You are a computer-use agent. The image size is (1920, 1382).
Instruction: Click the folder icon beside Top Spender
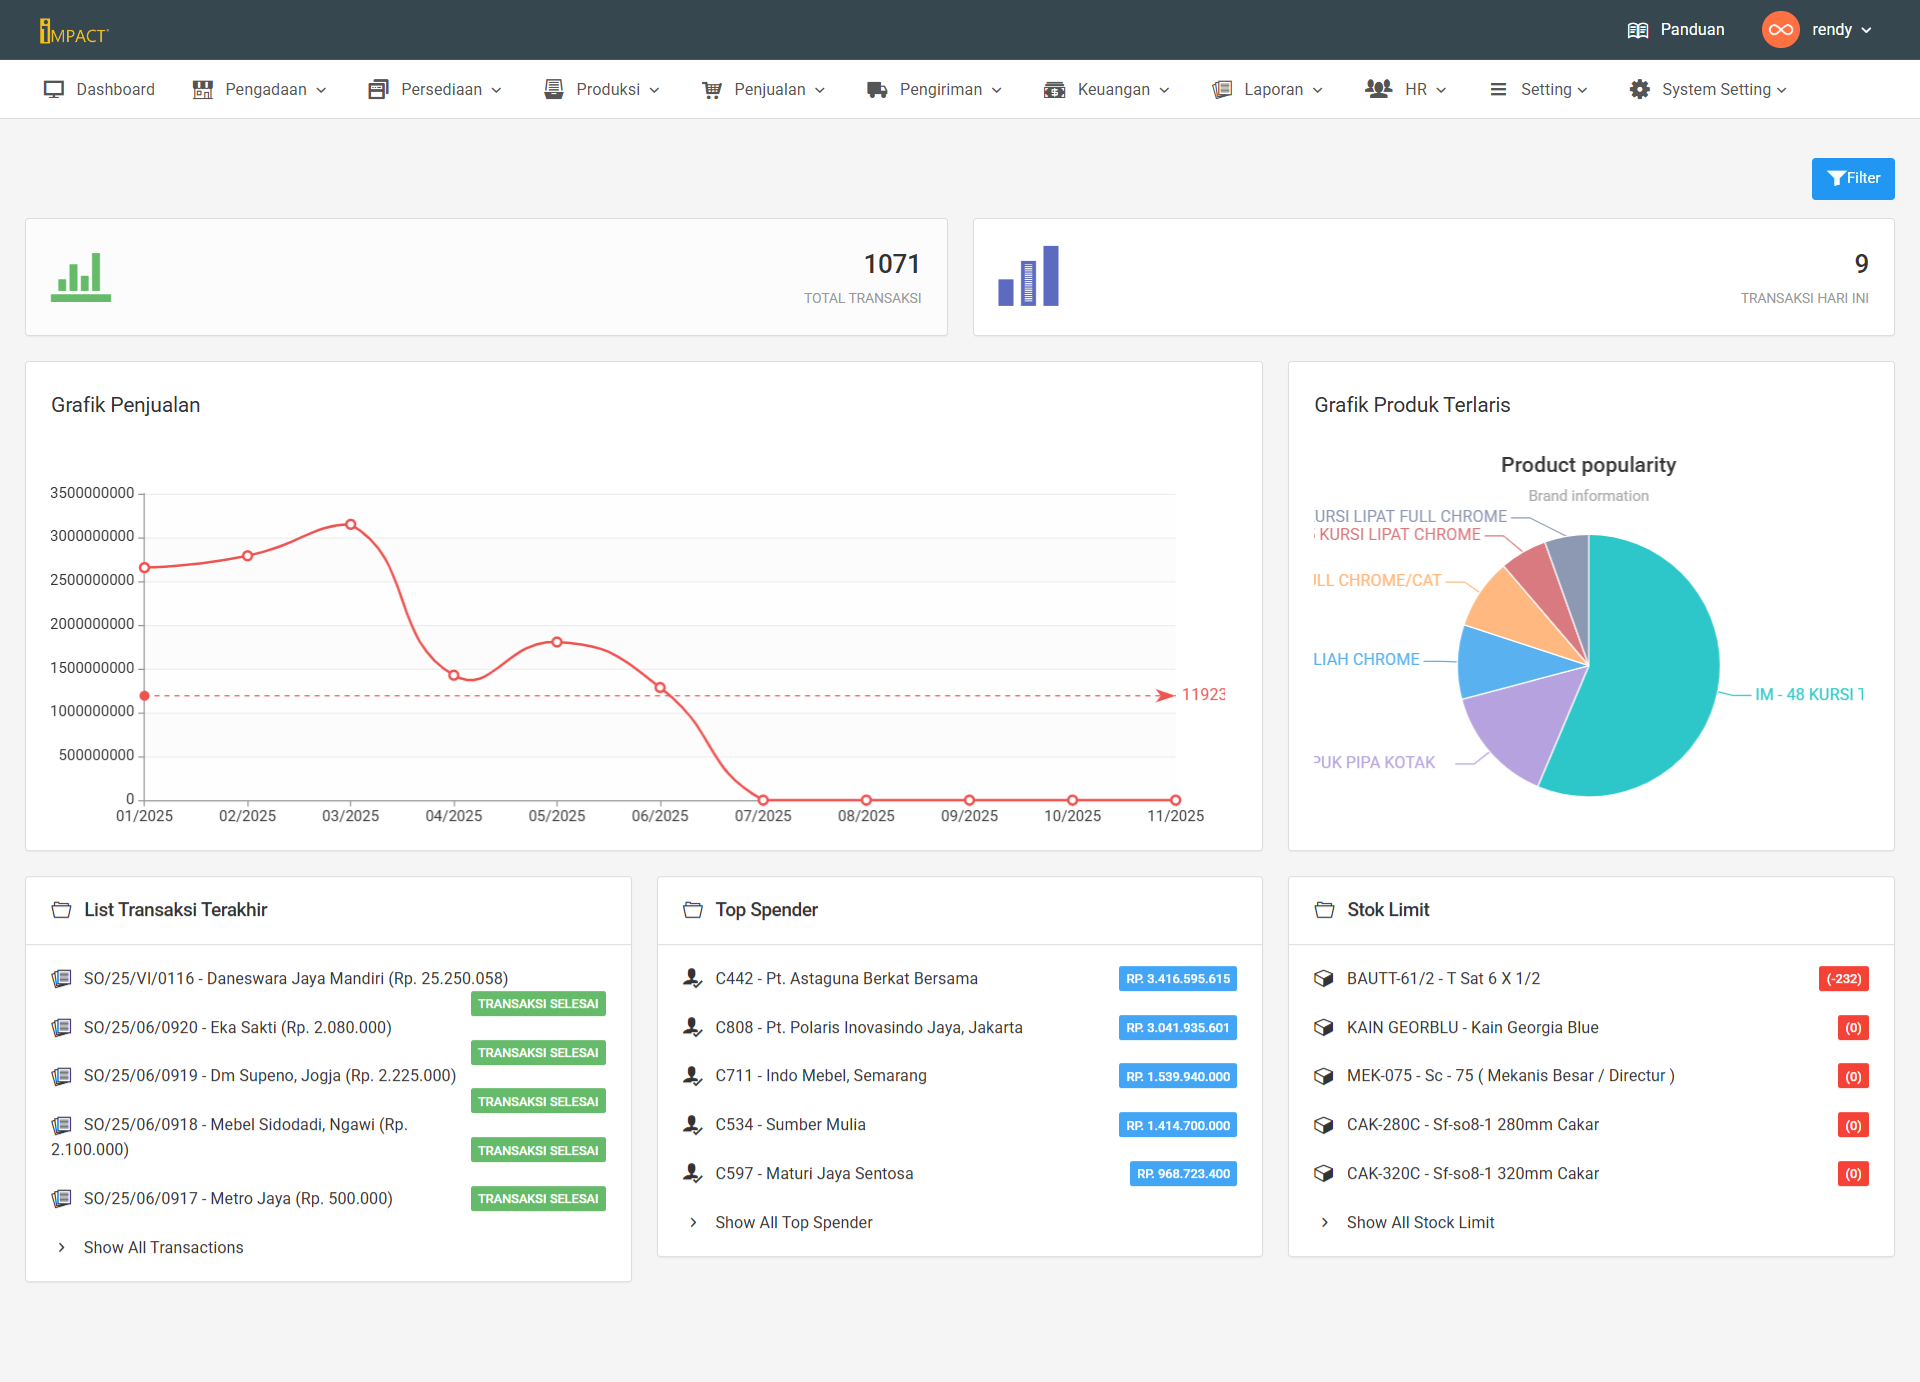[693, 910]
